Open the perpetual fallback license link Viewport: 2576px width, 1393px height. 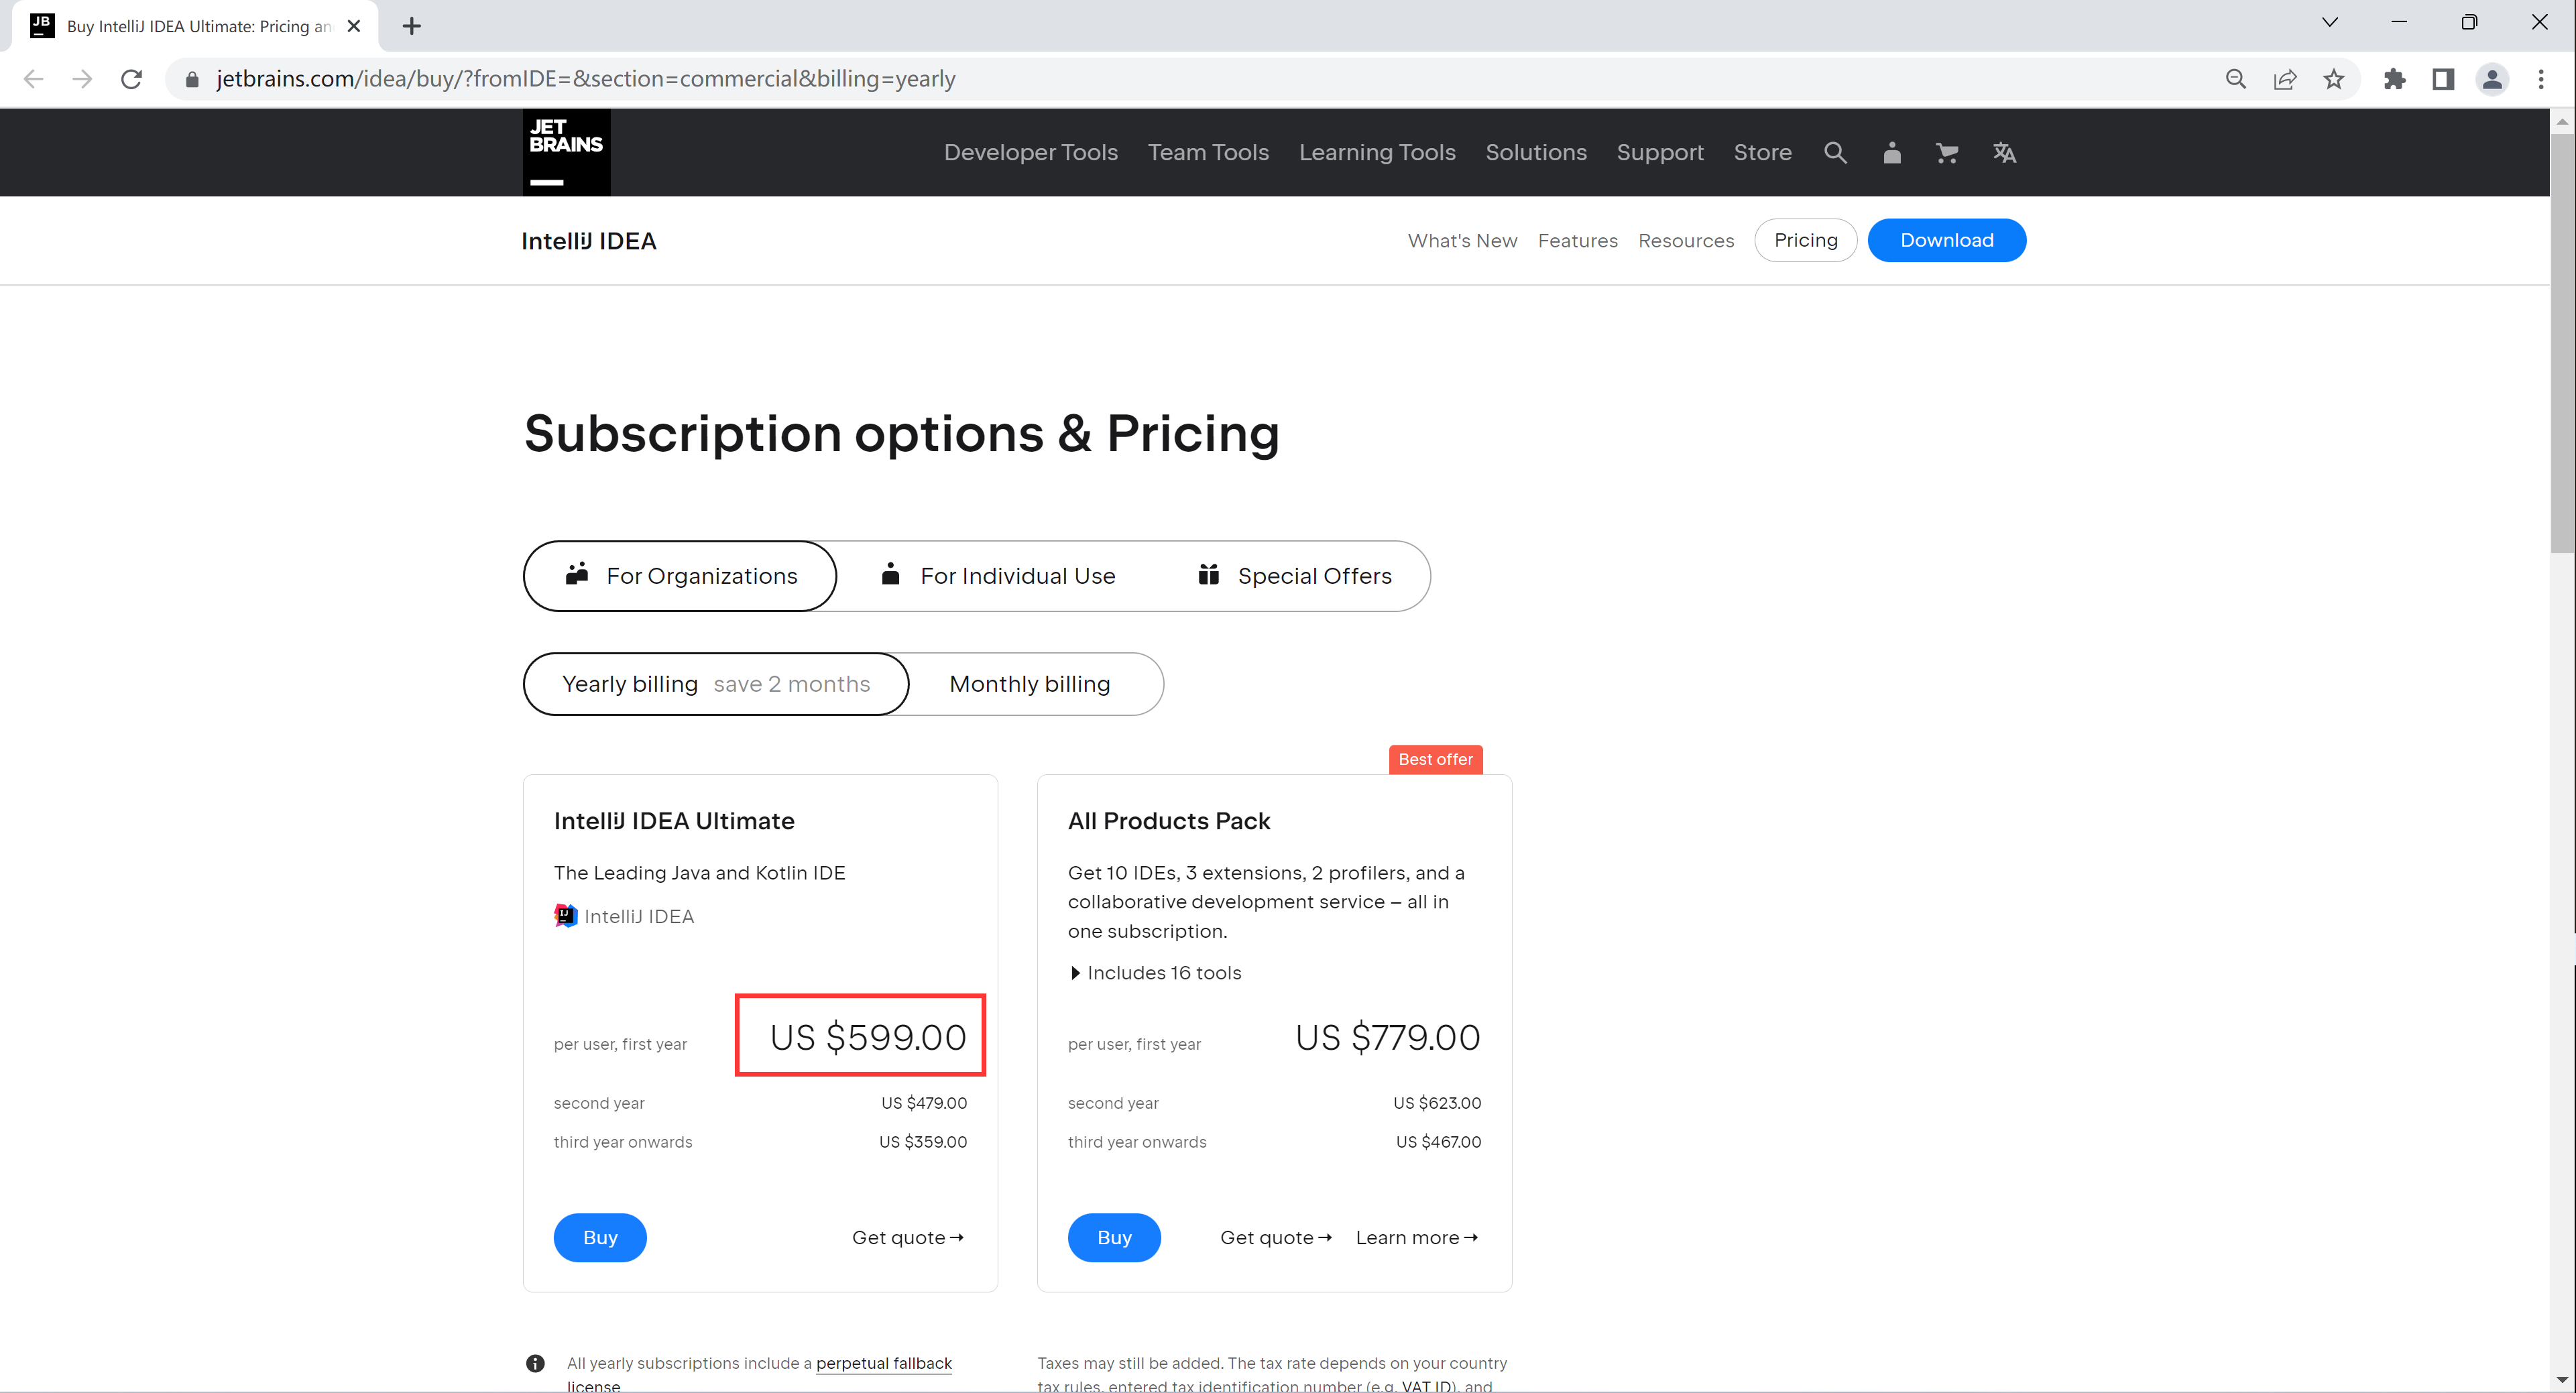click(x=884, y=1363)
